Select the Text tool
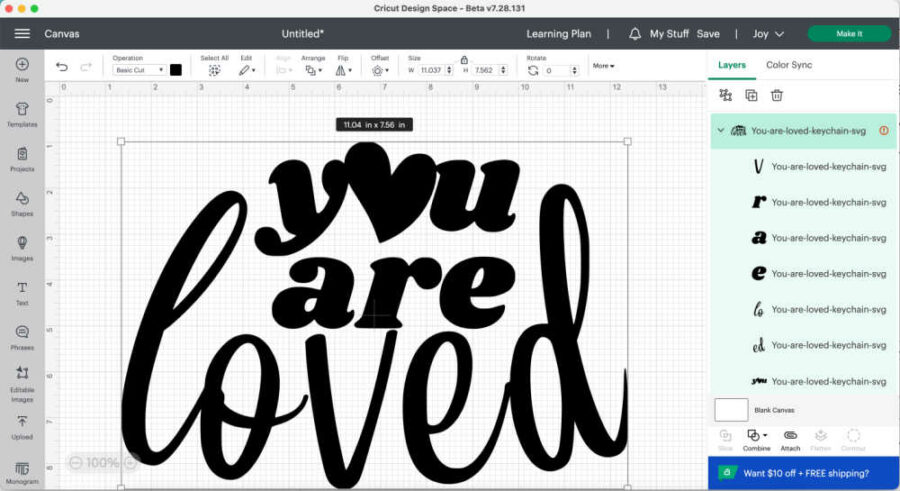900x491 pixels. pos(22,291)
